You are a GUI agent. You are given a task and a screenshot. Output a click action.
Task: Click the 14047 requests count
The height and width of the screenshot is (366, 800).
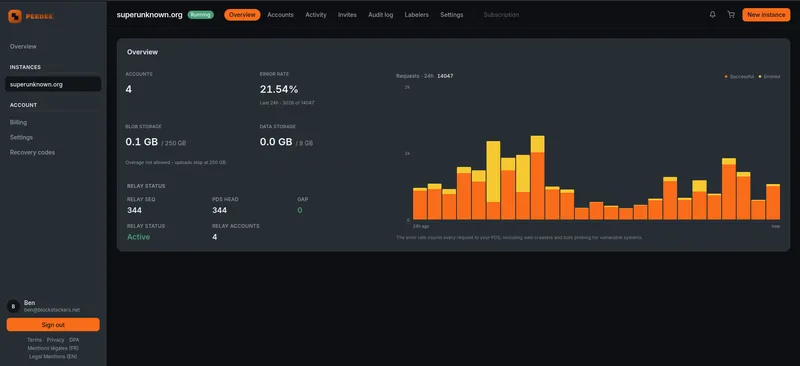445,76
